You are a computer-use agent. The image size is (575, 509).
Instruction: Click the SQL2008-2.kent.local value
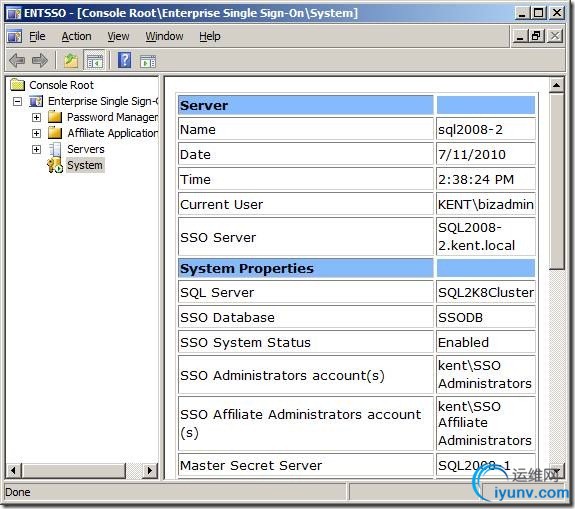(477, 237)
